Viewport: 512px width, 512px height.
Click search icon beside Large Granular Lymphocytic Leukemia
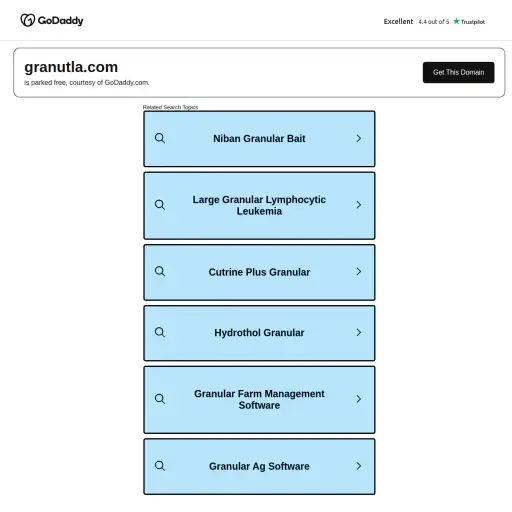[x=160, y=205]
